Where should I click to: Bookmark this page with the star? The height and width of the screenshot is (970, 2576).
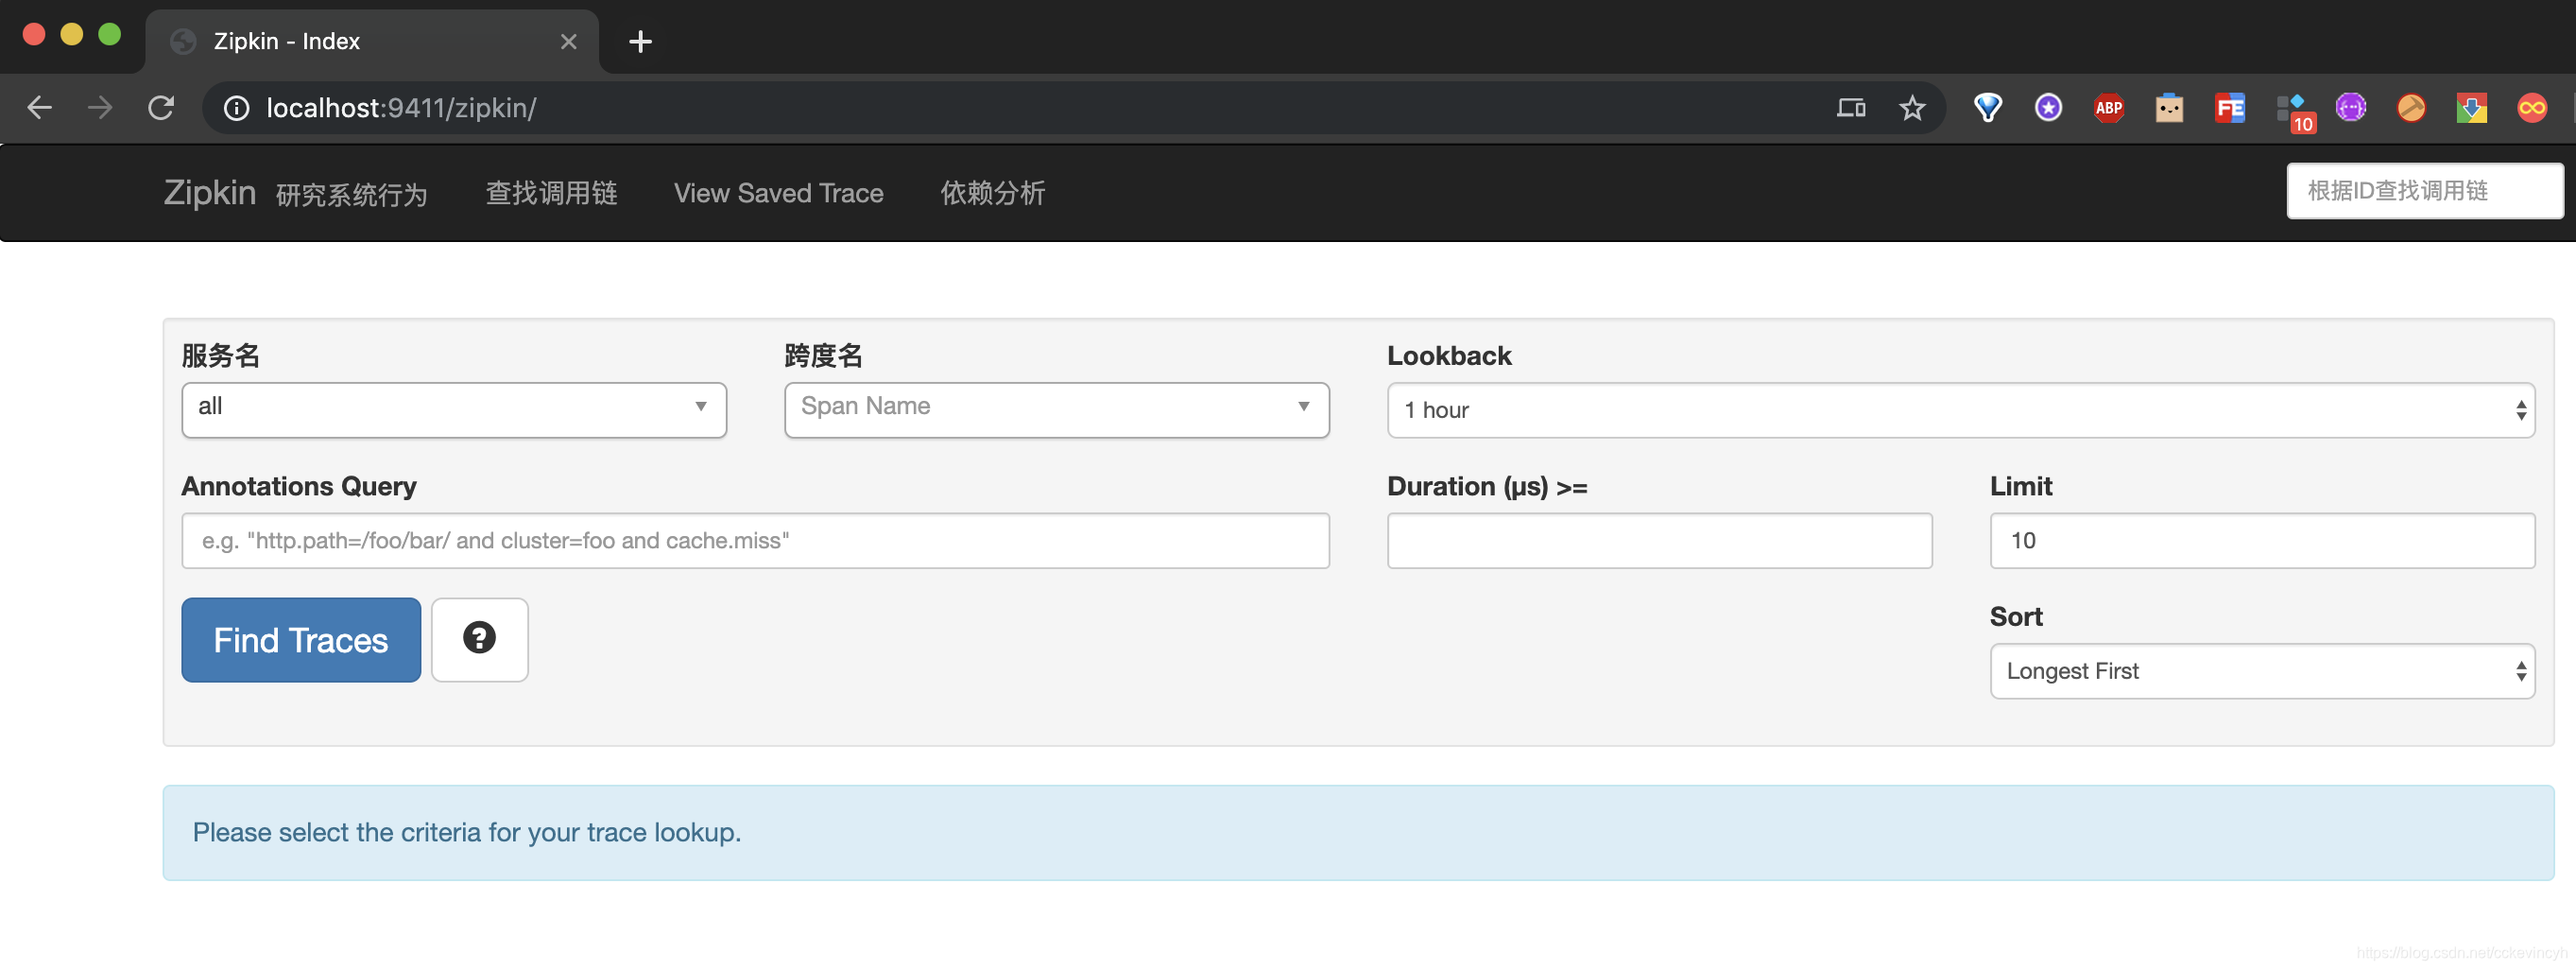click(x=1911, y=108)
